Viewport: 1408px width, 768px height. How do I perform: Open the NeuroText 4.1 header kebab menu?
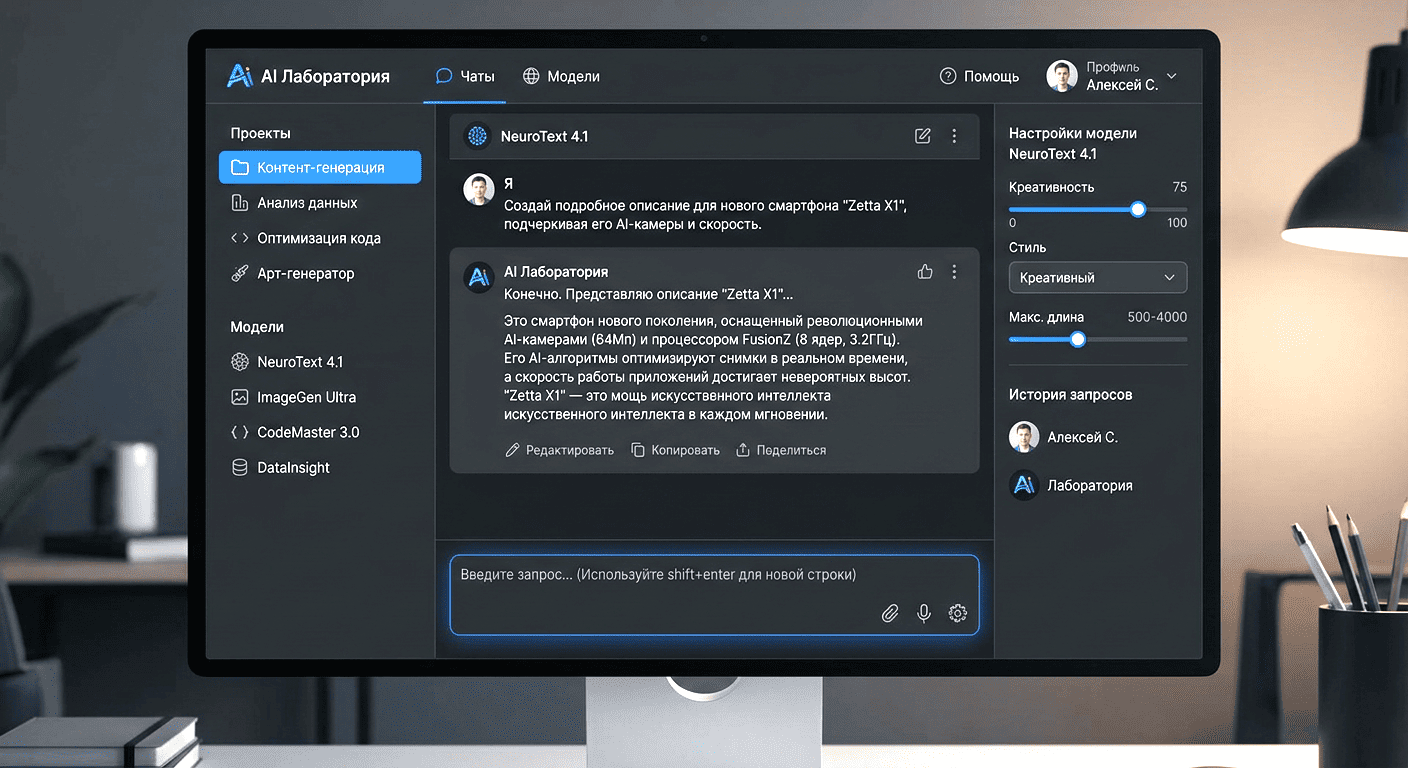954,136
